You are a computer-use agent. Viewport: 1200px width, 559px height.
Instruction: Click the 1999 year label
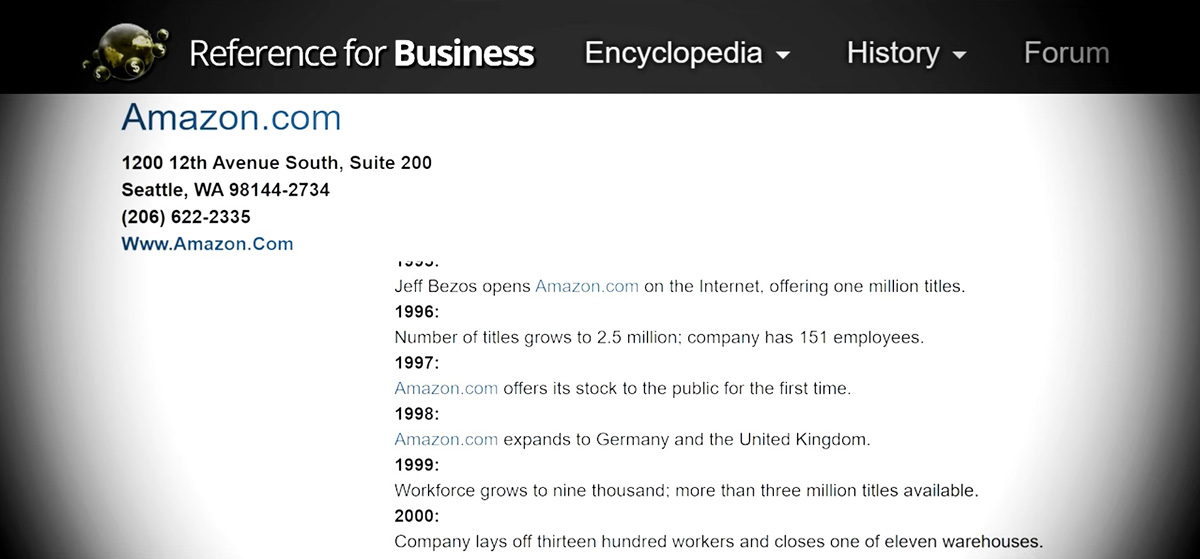pos(417,465)
